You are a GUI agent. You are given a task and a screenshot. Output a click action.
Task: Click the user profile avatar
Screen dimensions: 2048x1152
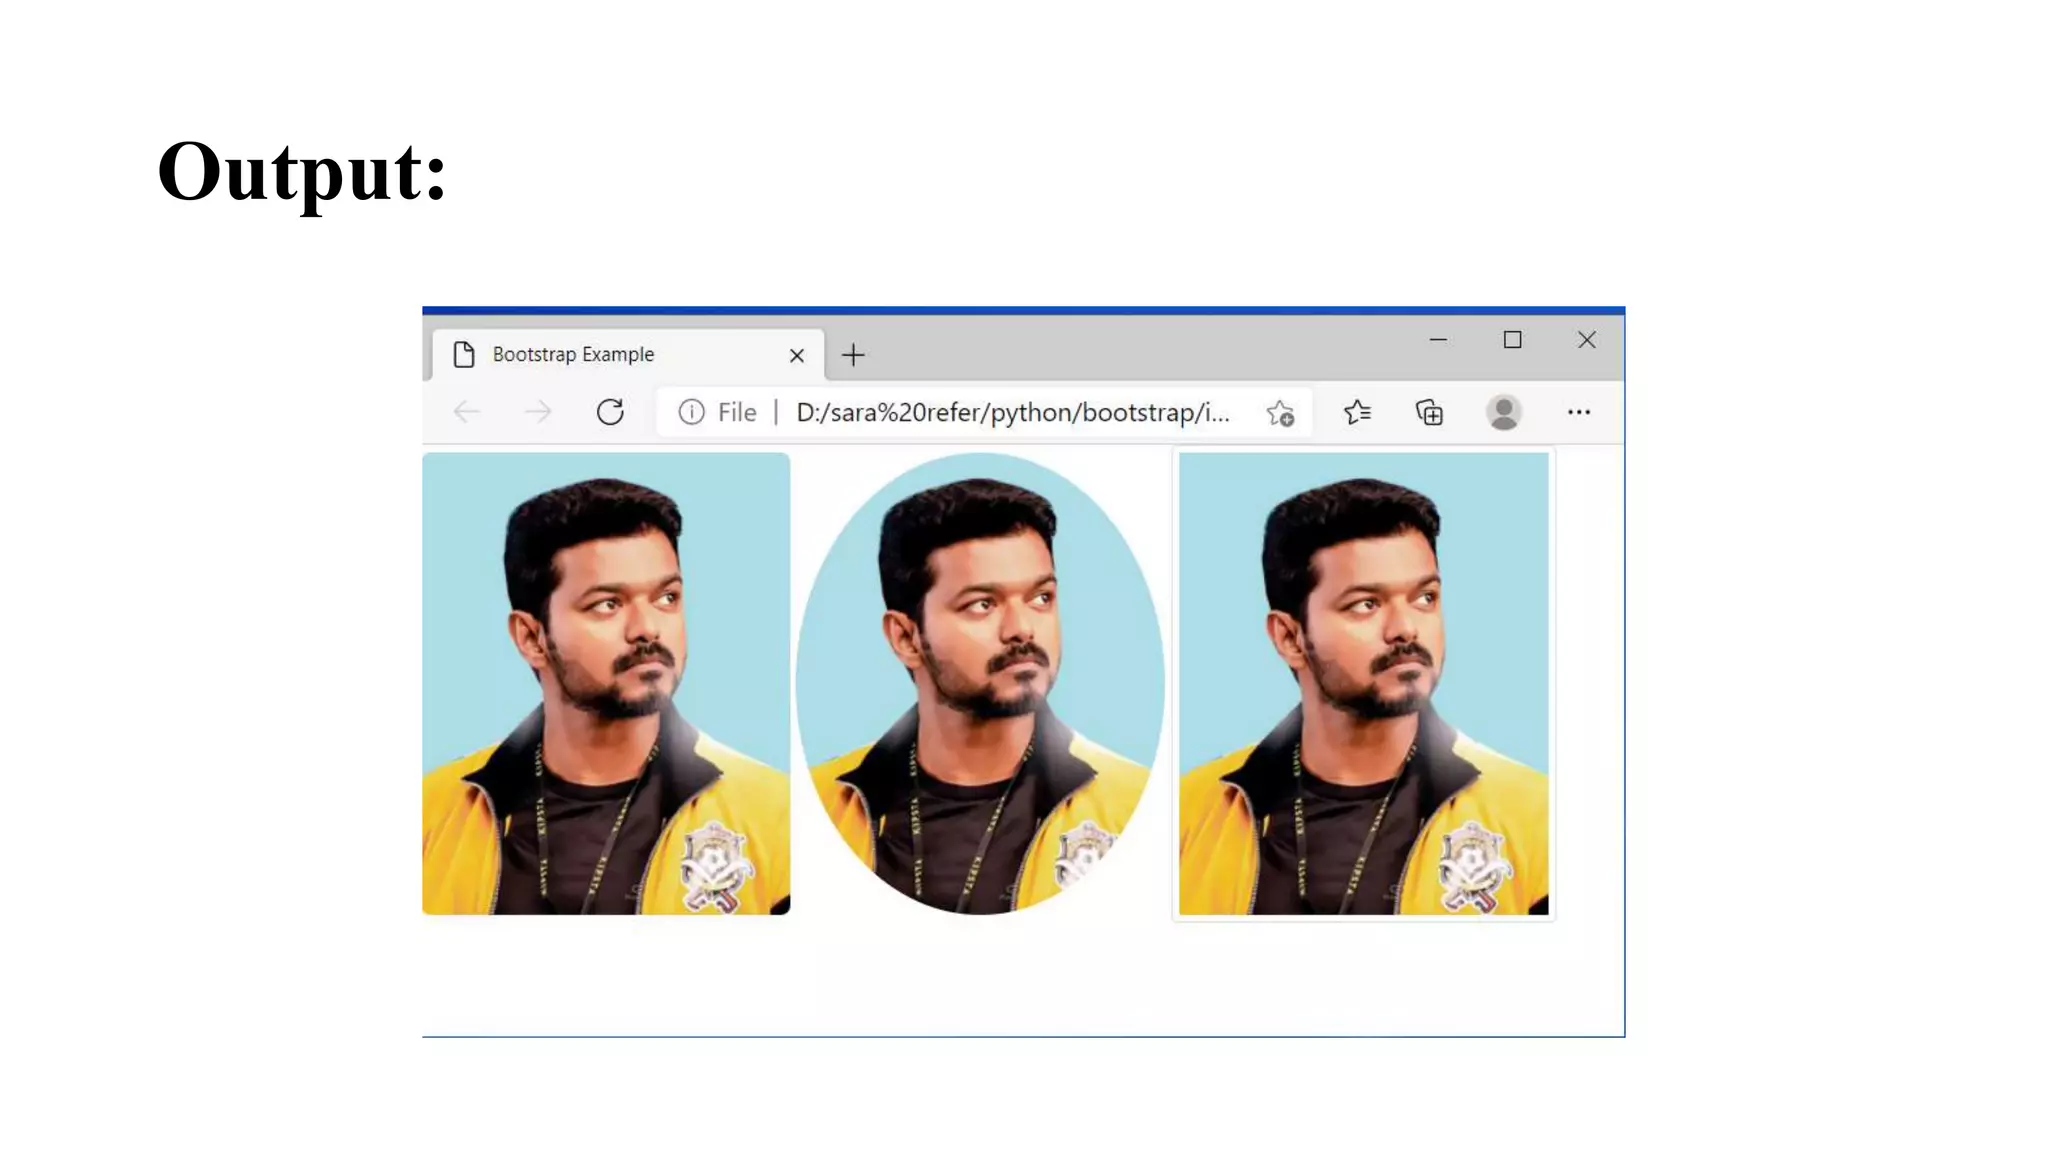(x=1503, y=412)
